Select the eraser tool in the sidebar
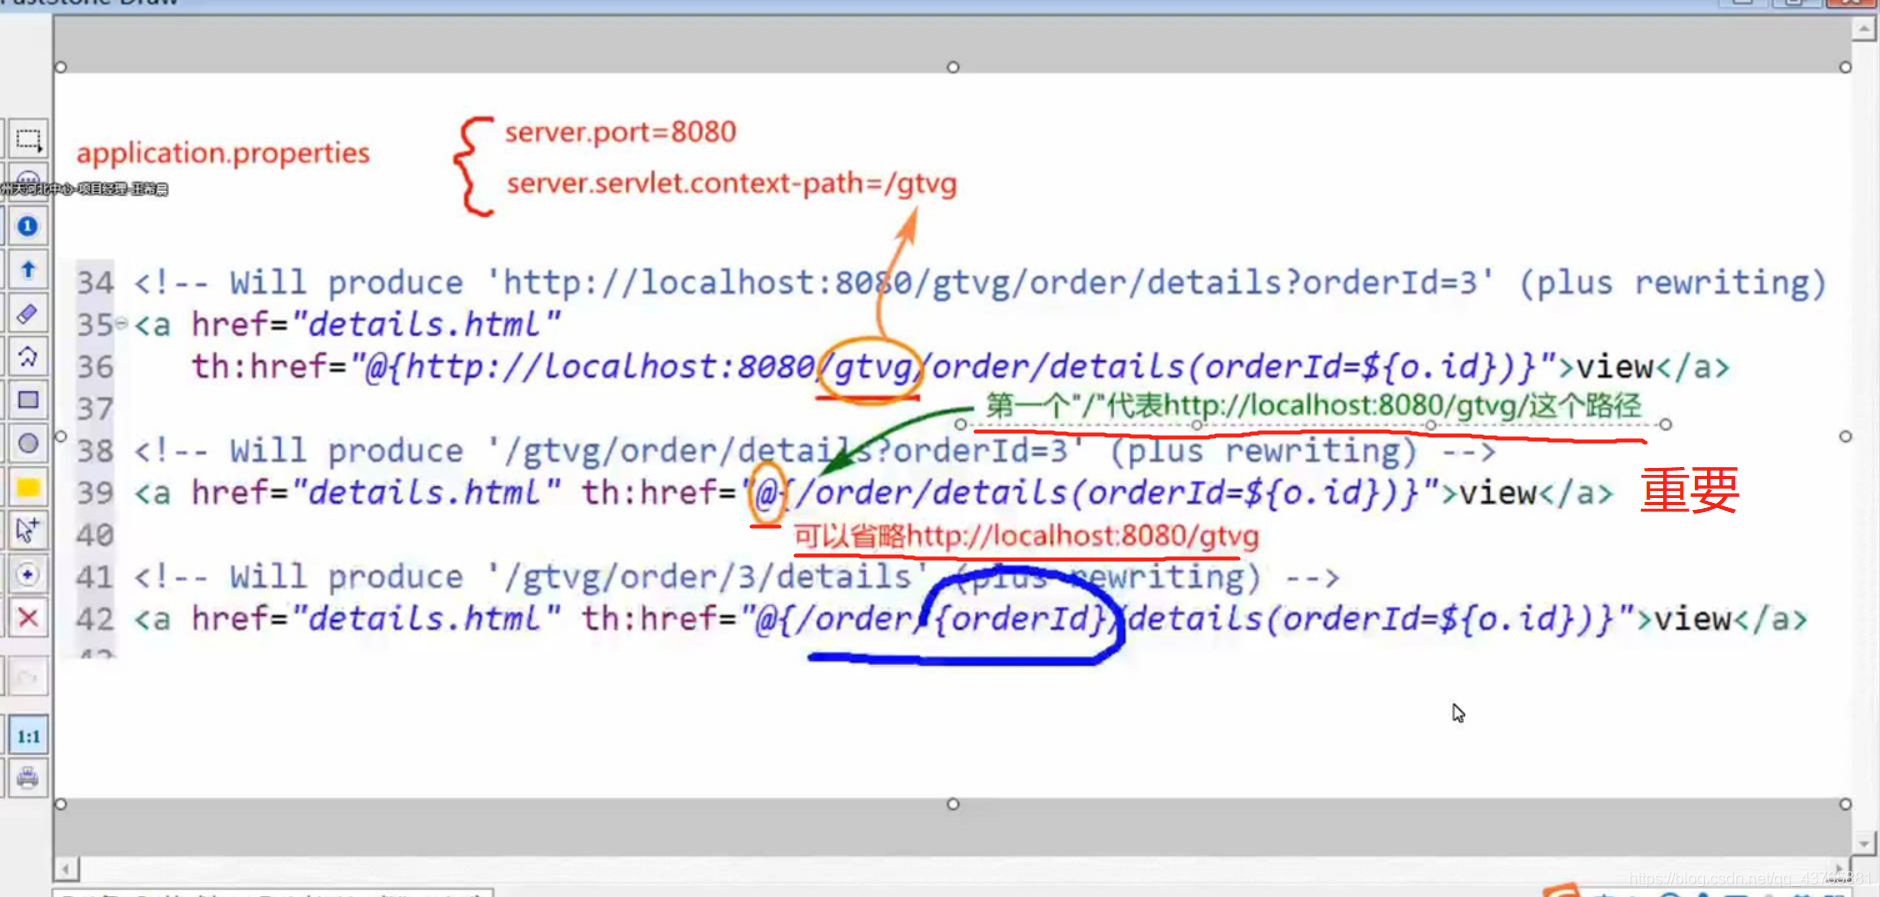This screenshot has width=1880, height=897. [28, 314]
